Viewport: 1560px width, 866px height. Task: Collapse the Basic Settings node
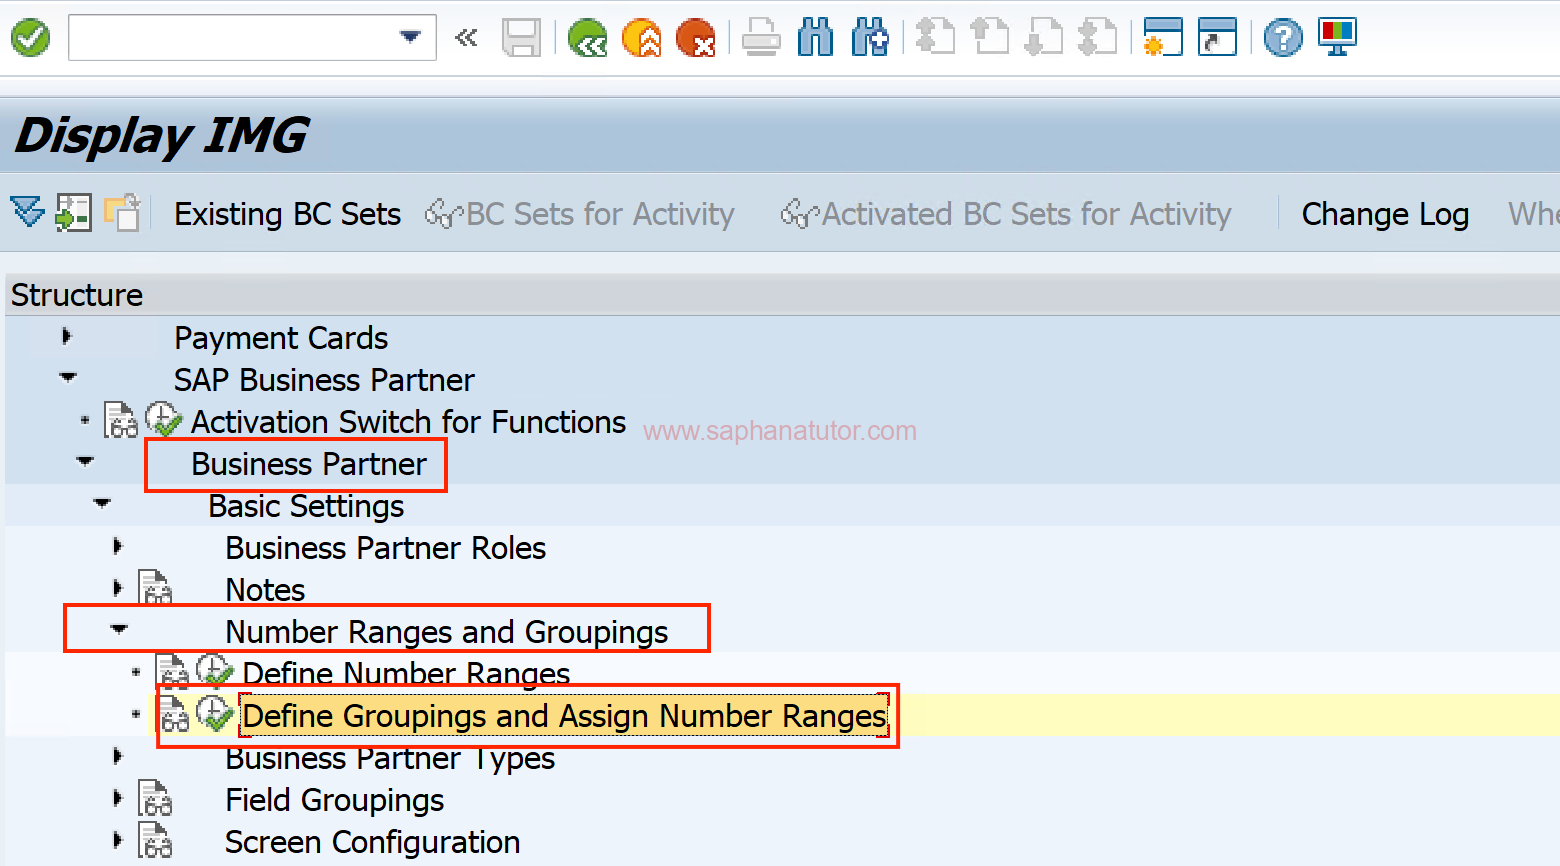point(102,504)
